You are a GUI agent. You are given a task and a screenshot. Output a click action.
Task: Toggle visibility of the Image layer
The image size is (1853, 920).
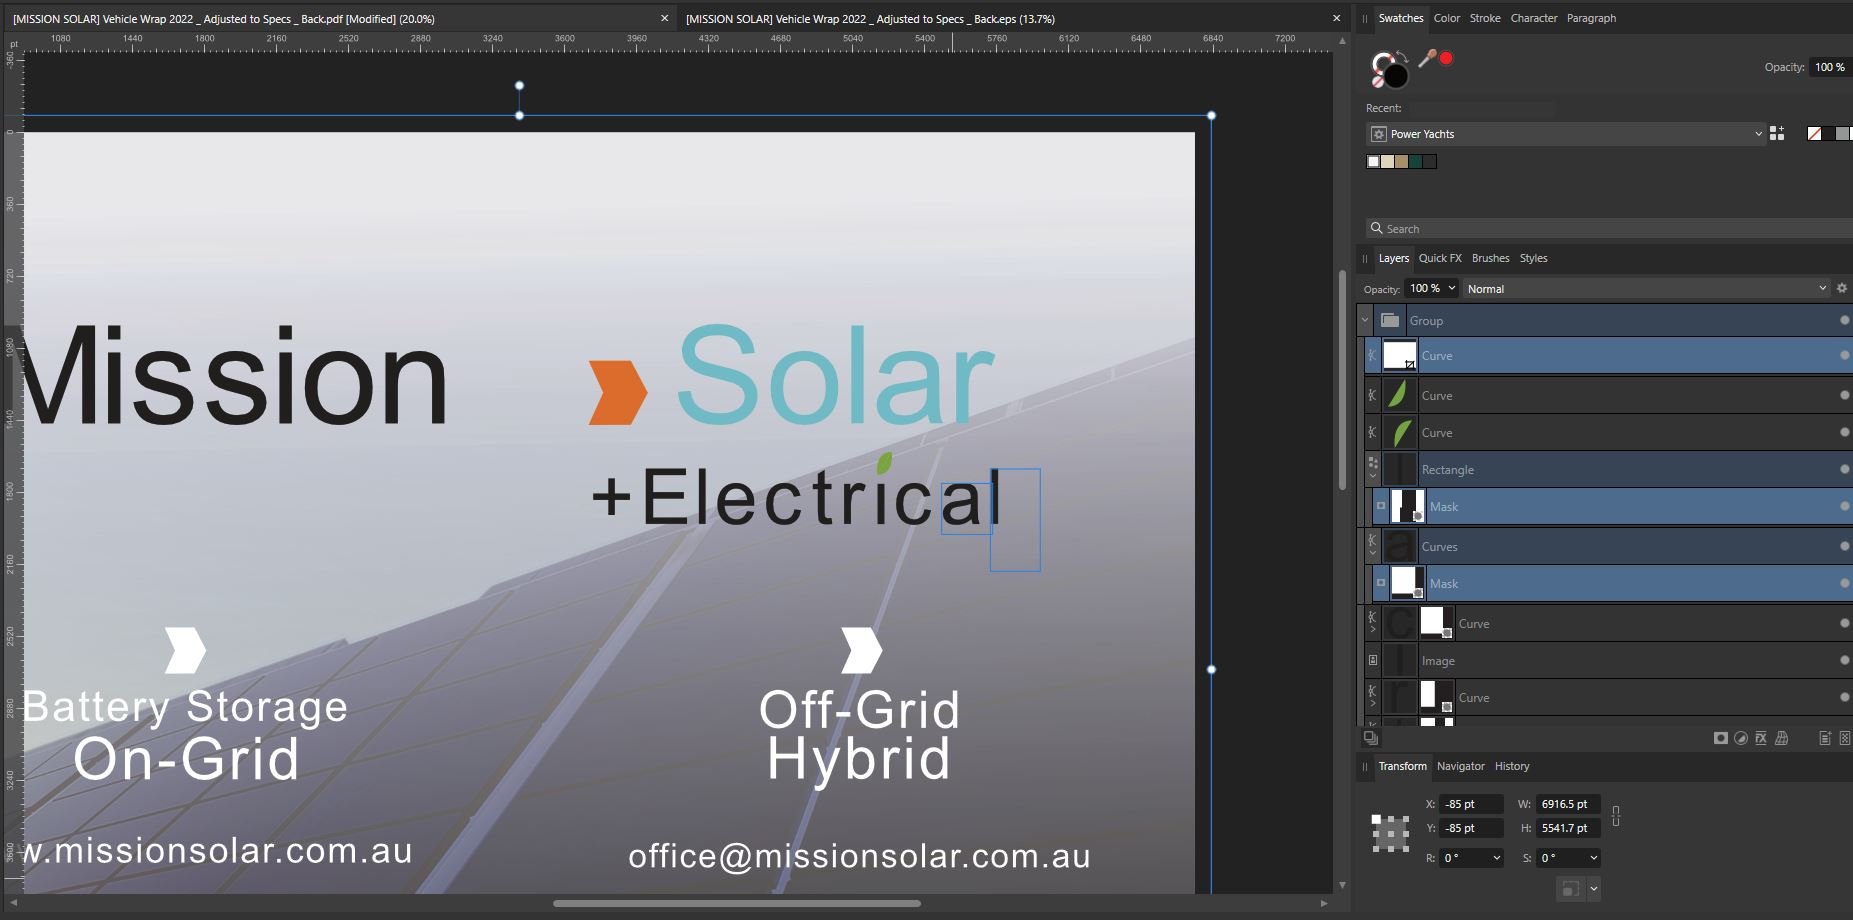pyautogui.click(x=1844, y=660)
